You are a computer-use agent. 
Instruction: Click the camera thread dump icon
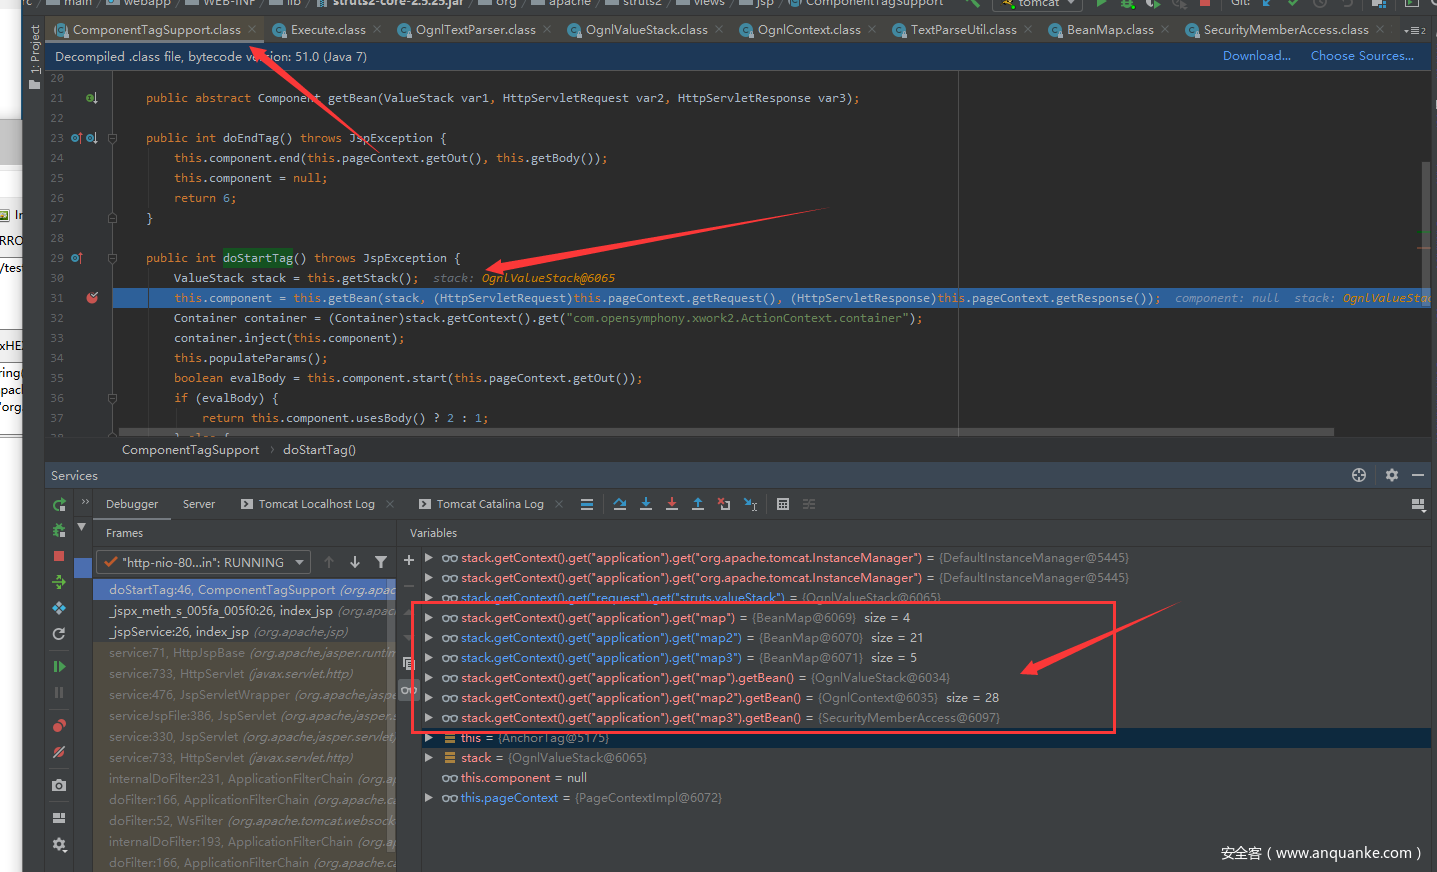[x=59, y=785]
